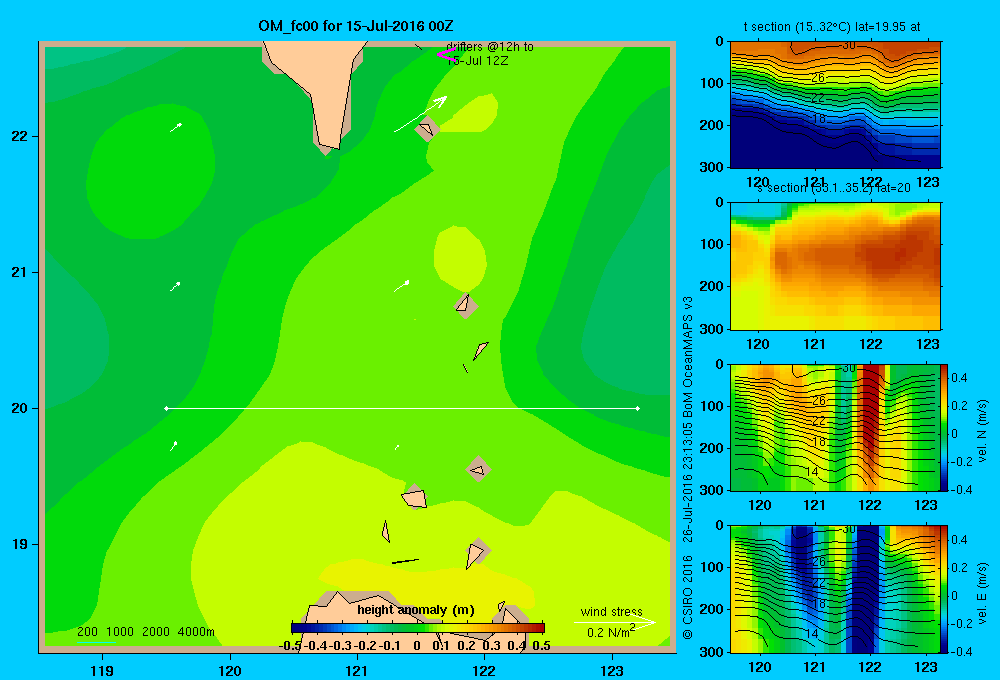Click the small island near 121.5E, 22N
1000x680 pixels.
[427, 129]
